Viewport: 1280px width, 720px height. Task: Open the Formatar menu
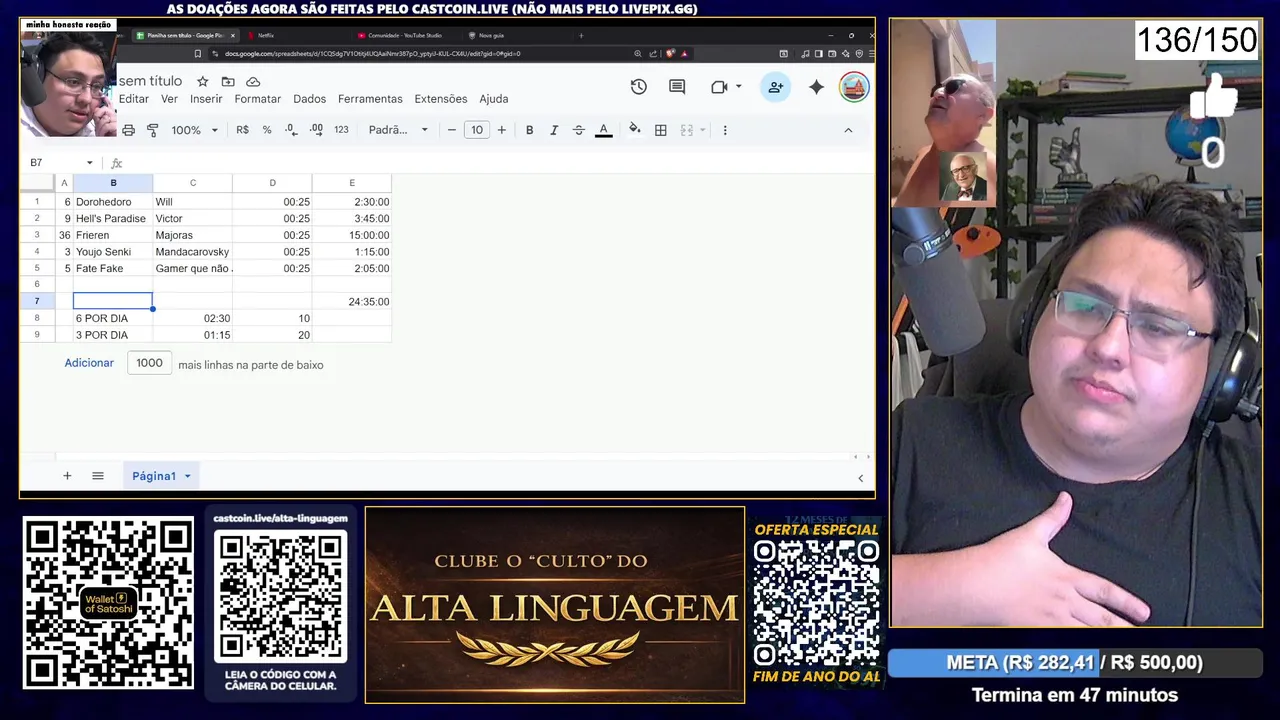coord(257,99)
